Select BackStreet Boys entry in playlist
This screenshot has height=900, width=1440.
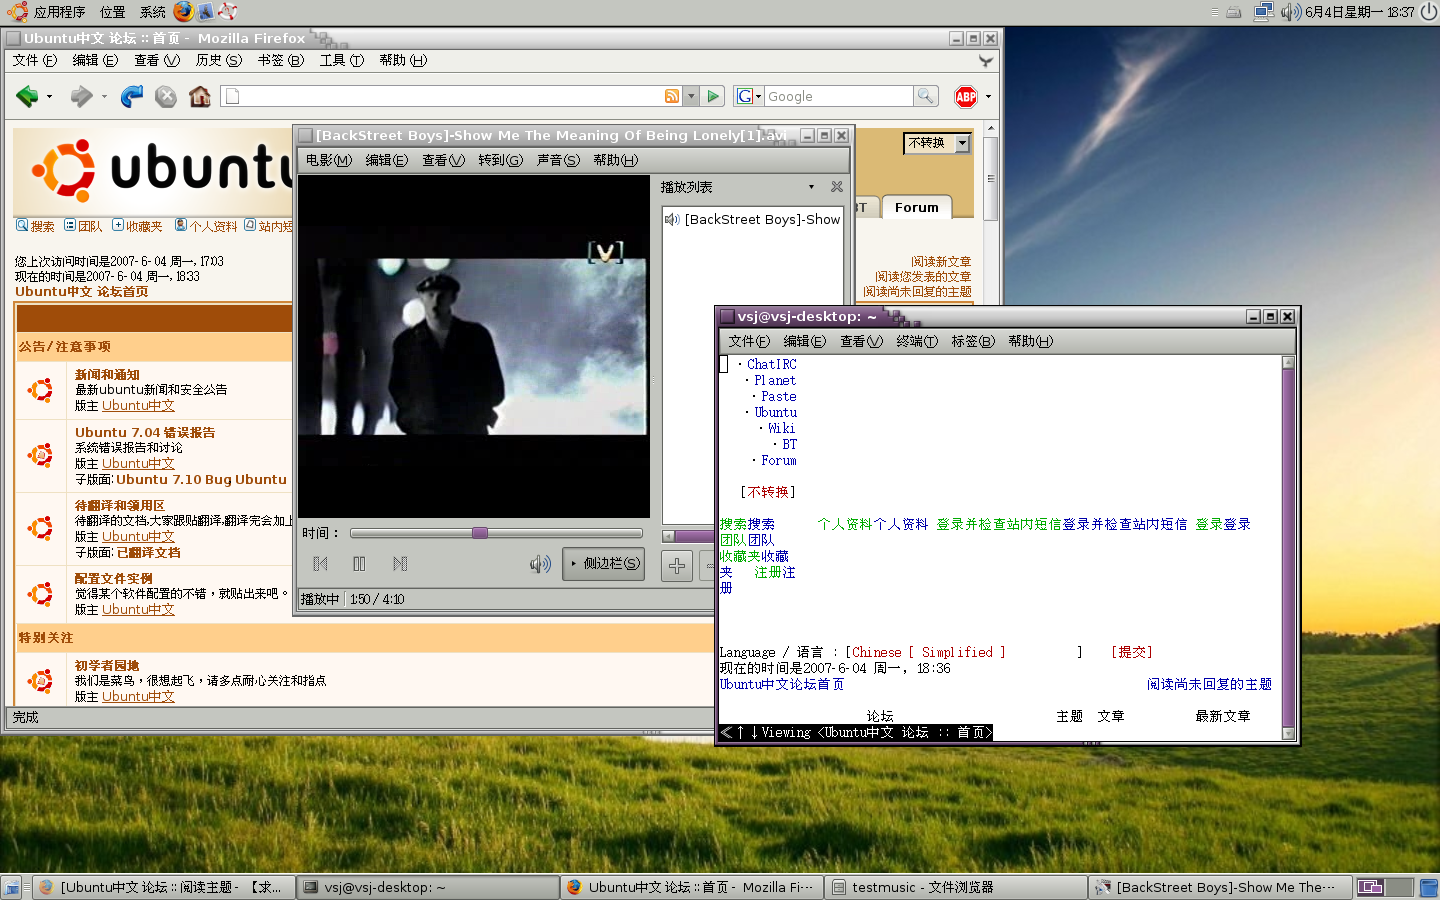753,219
